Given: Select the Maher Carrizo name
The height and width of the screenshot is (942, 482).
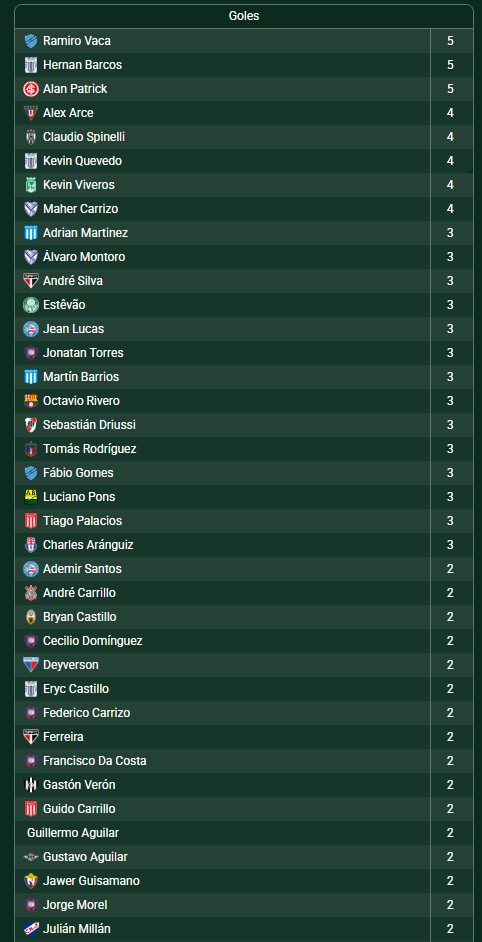Looking at the screenshot, I should 81,209.
